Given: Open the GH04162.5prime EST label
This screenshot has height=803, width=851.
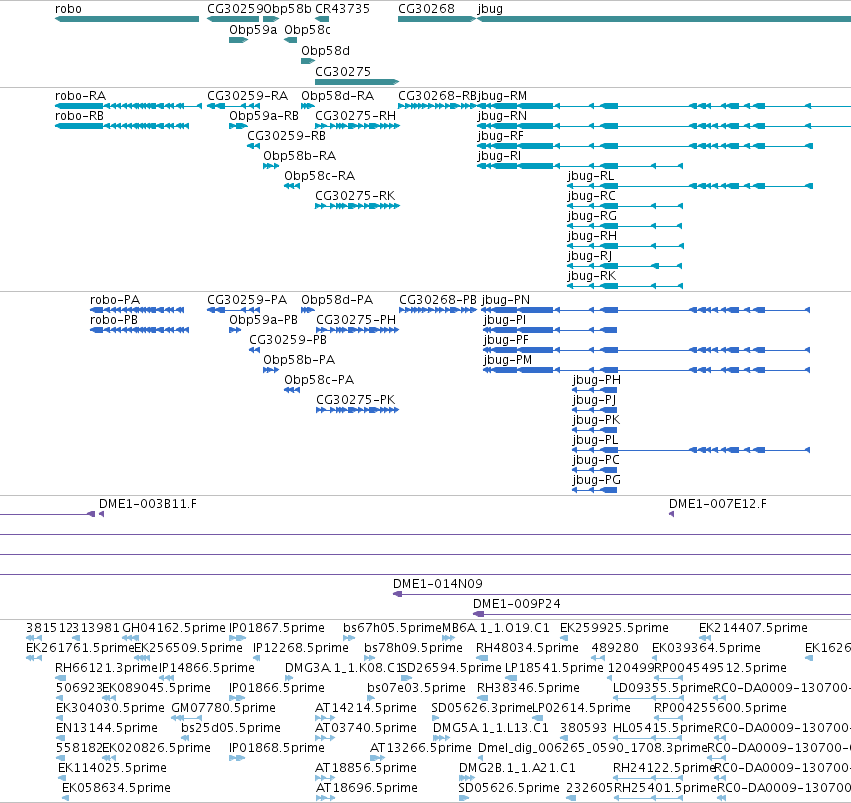Looking at the screenshot, I should 174,628.
